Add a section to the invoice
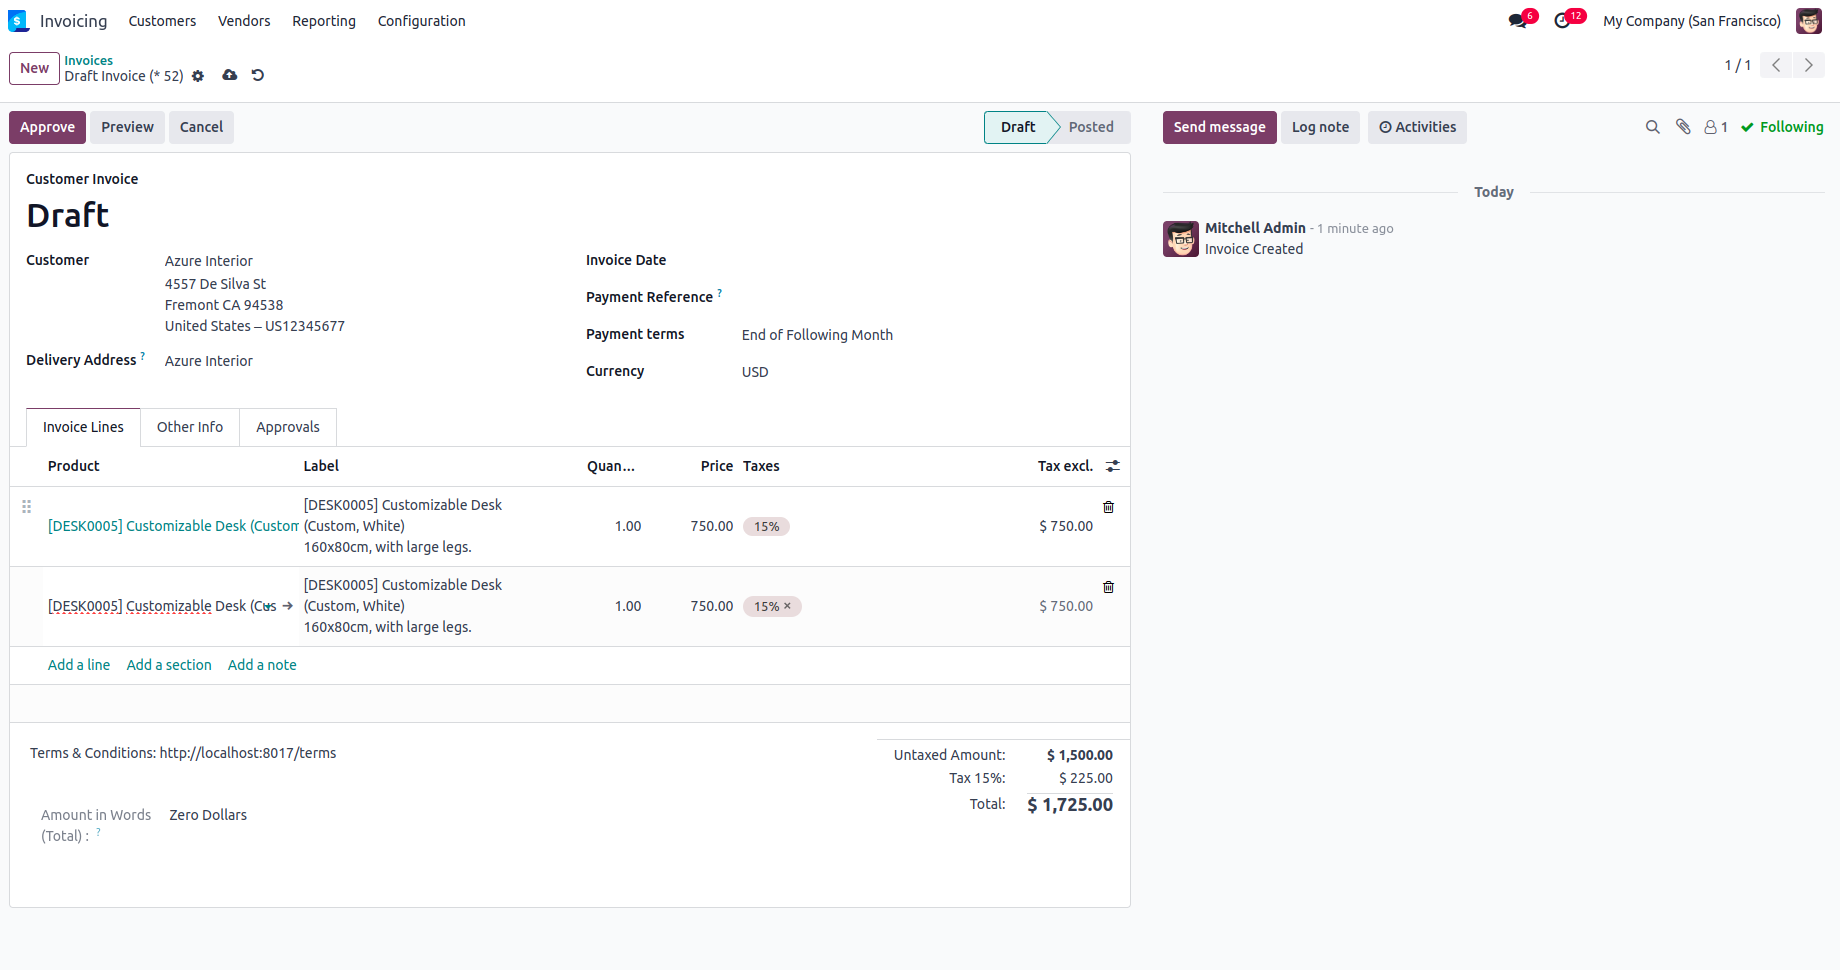The width and height of the screenshot is (1840, 970). click(169, 665)
